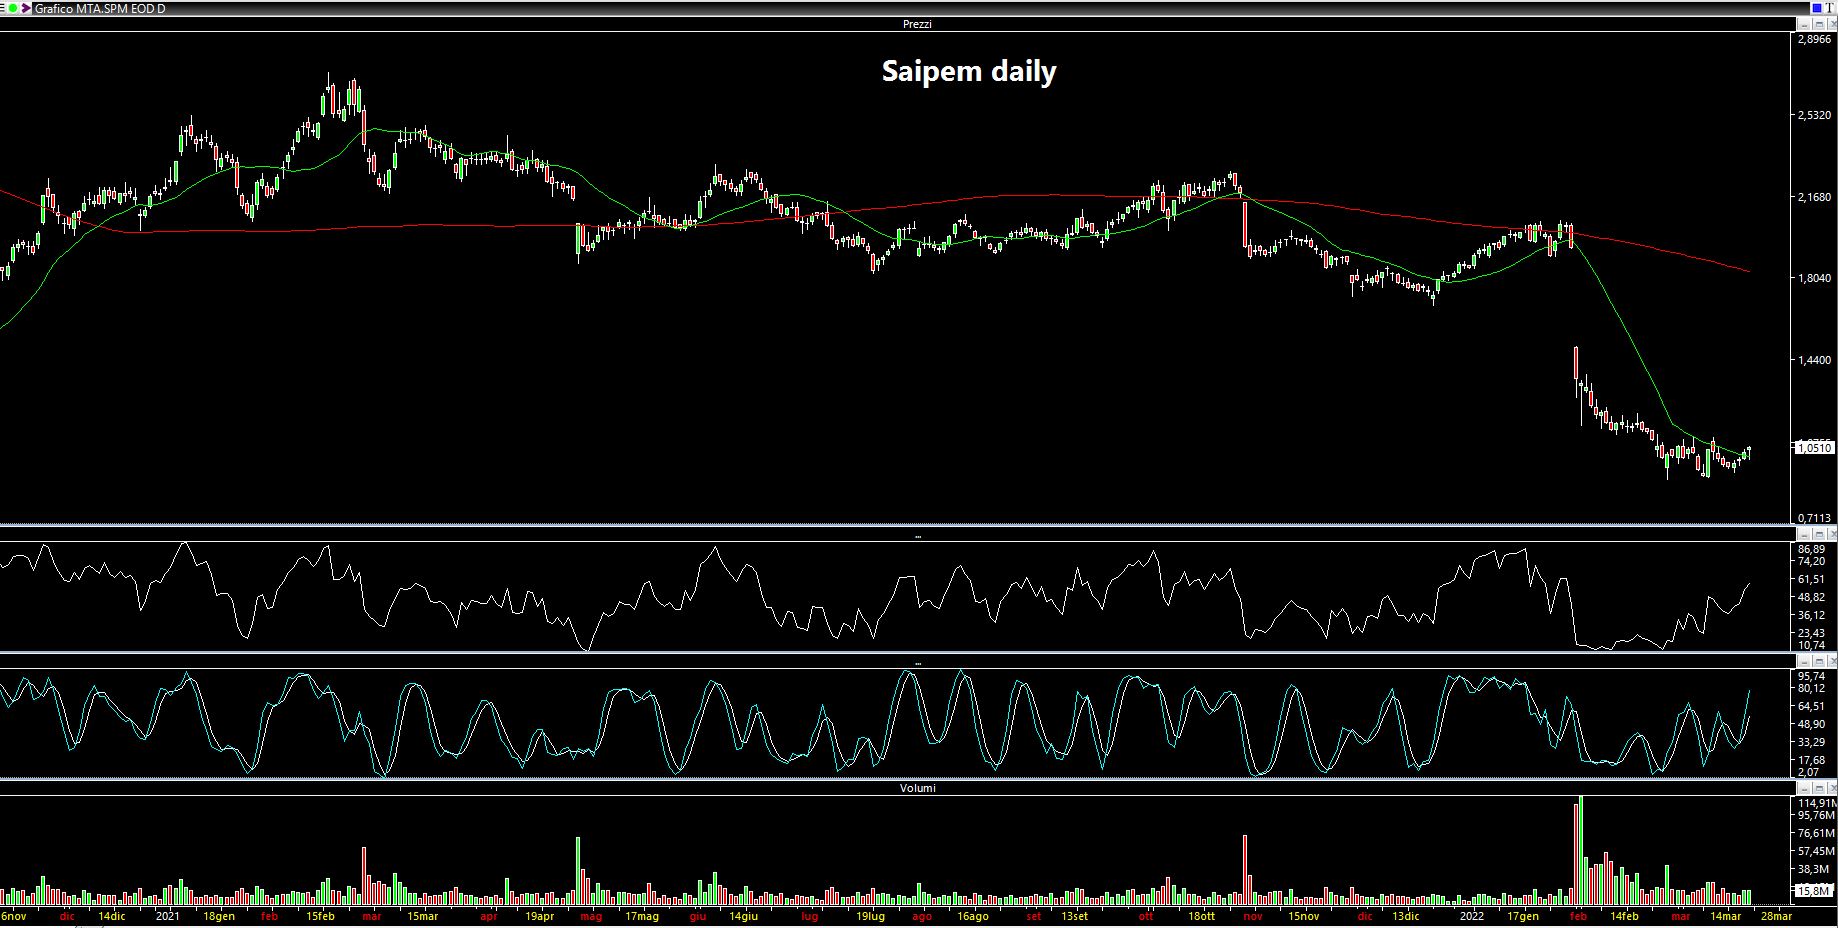Click the 2,5320 price scale value
This screenshot has height=928, width=1838.
(1814, 116)
